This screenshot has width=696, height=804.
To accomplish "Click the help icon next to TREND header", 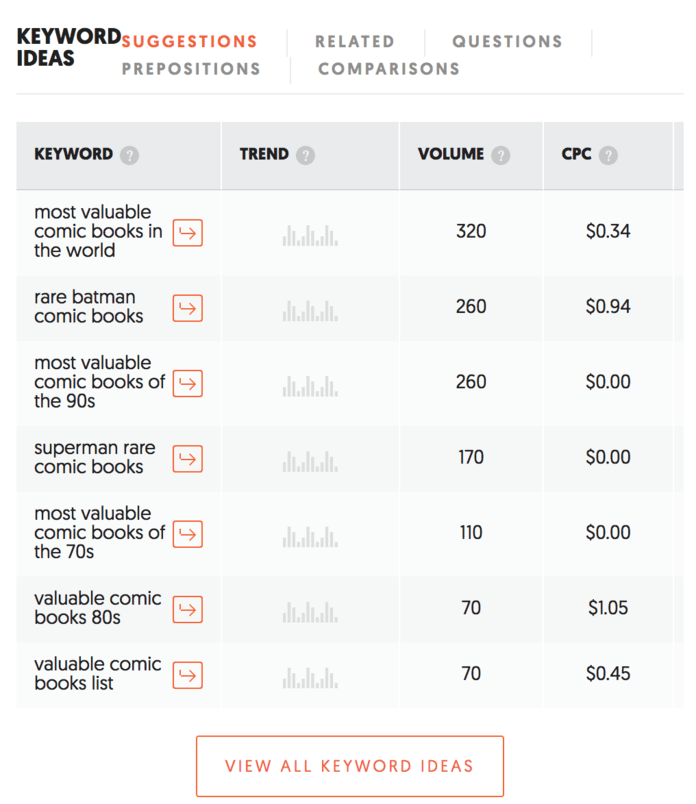I will click(306, 156).
